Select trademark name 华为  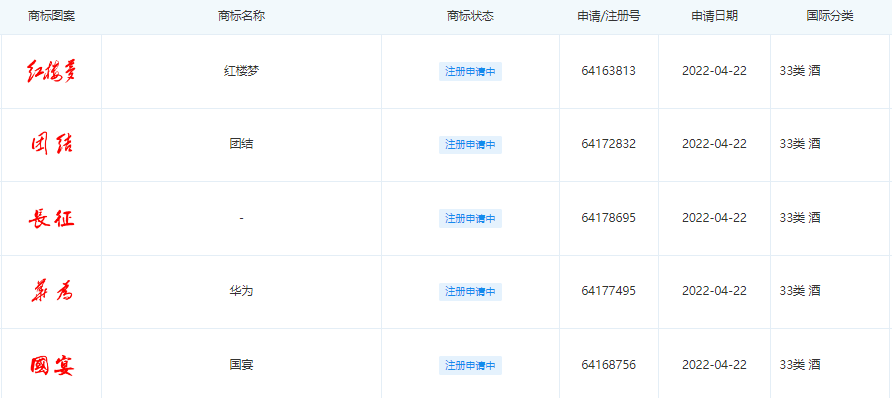coord(241,292)
